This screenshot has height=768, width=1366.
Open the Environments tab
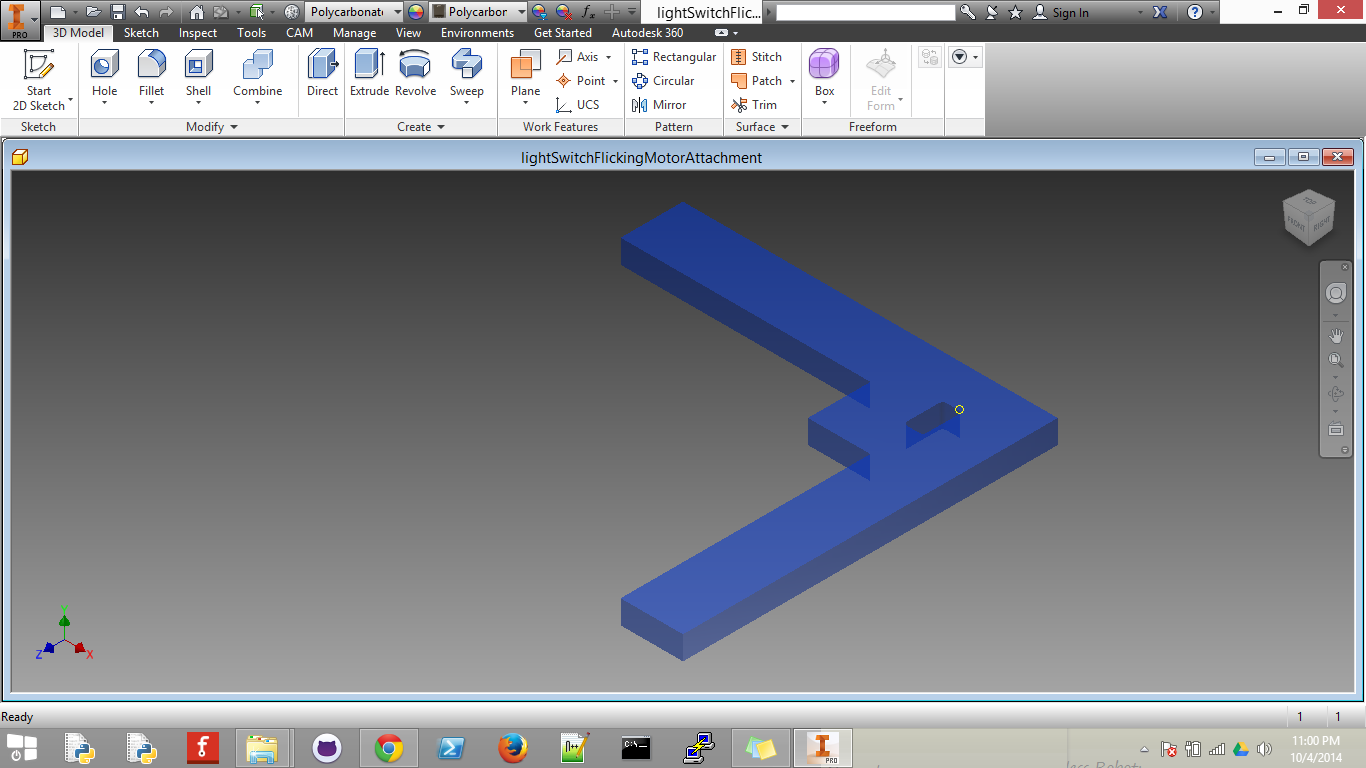[x=478, y=33]
